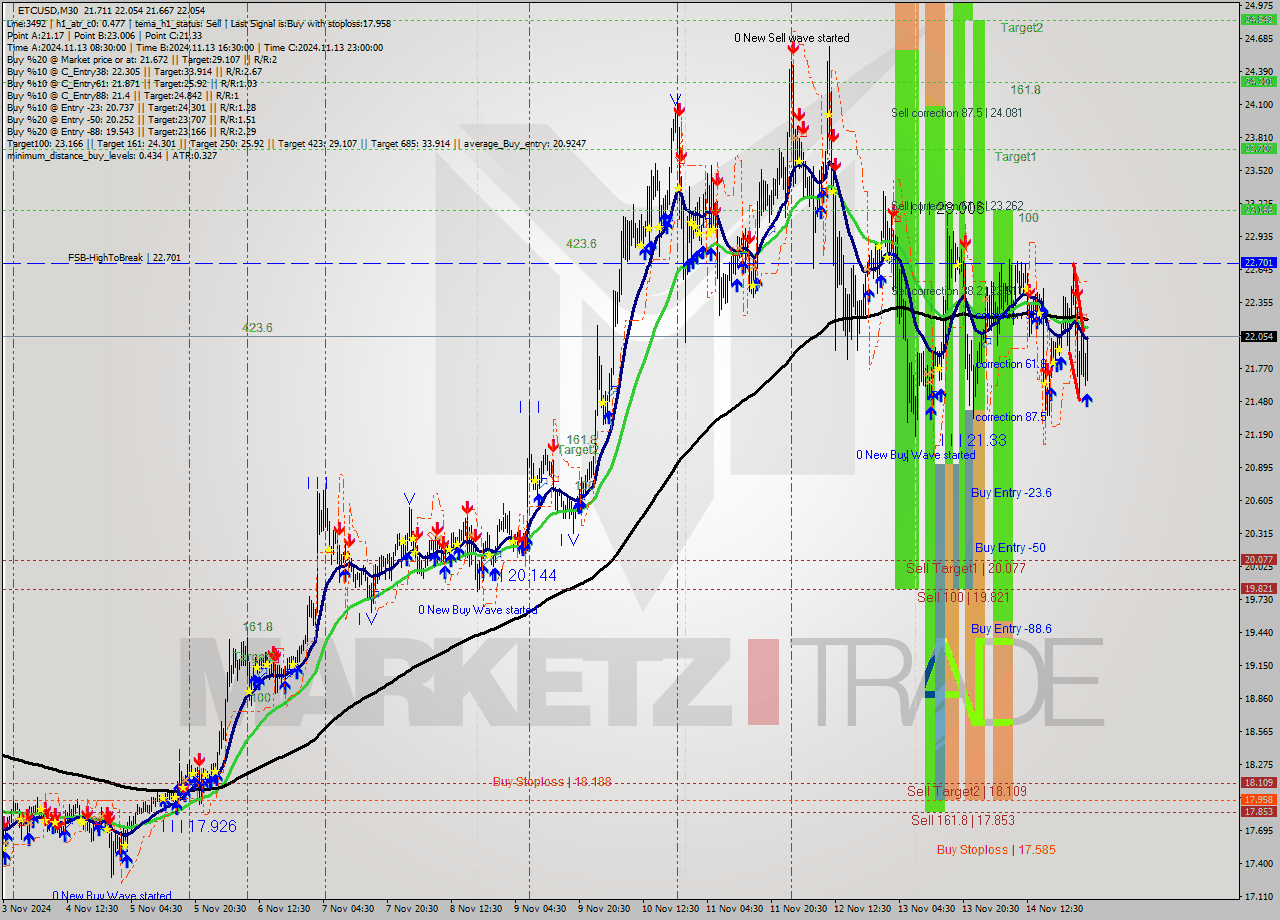Click the green 23.707 price tag

click(1259, 149)
